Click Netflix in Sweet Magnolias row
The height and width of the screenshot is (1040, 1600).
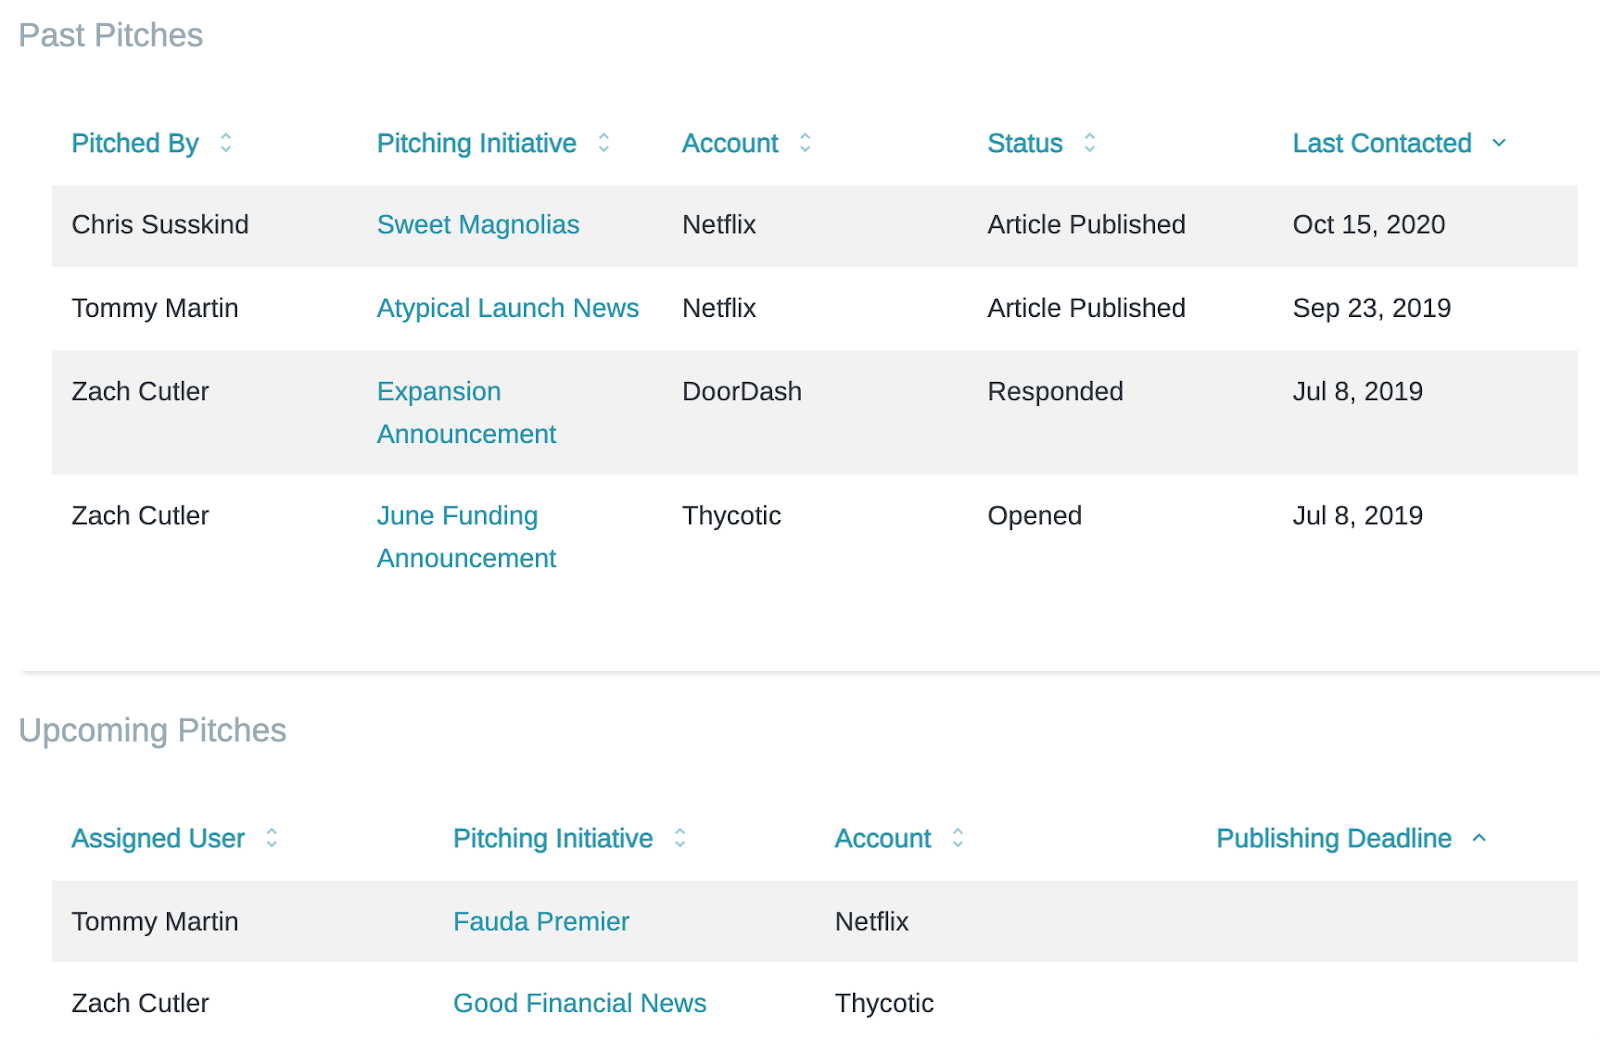click(719, 224)
